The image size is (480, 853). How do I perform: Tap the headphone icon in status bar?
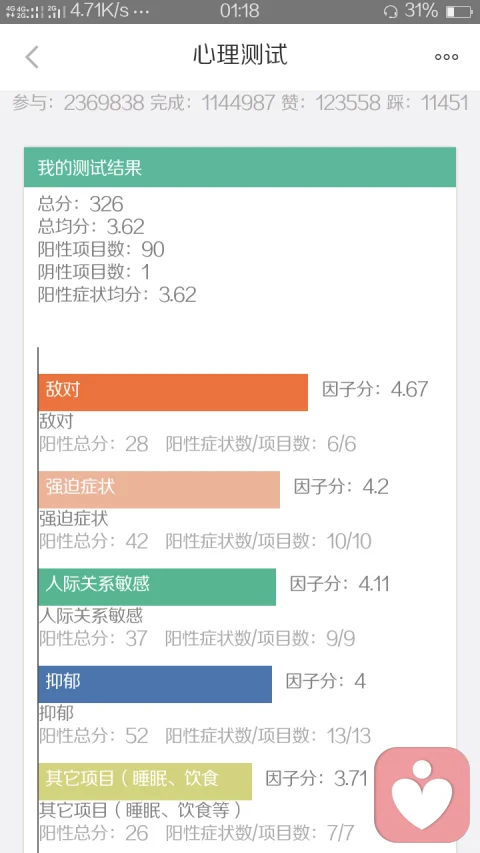(390, 11)
